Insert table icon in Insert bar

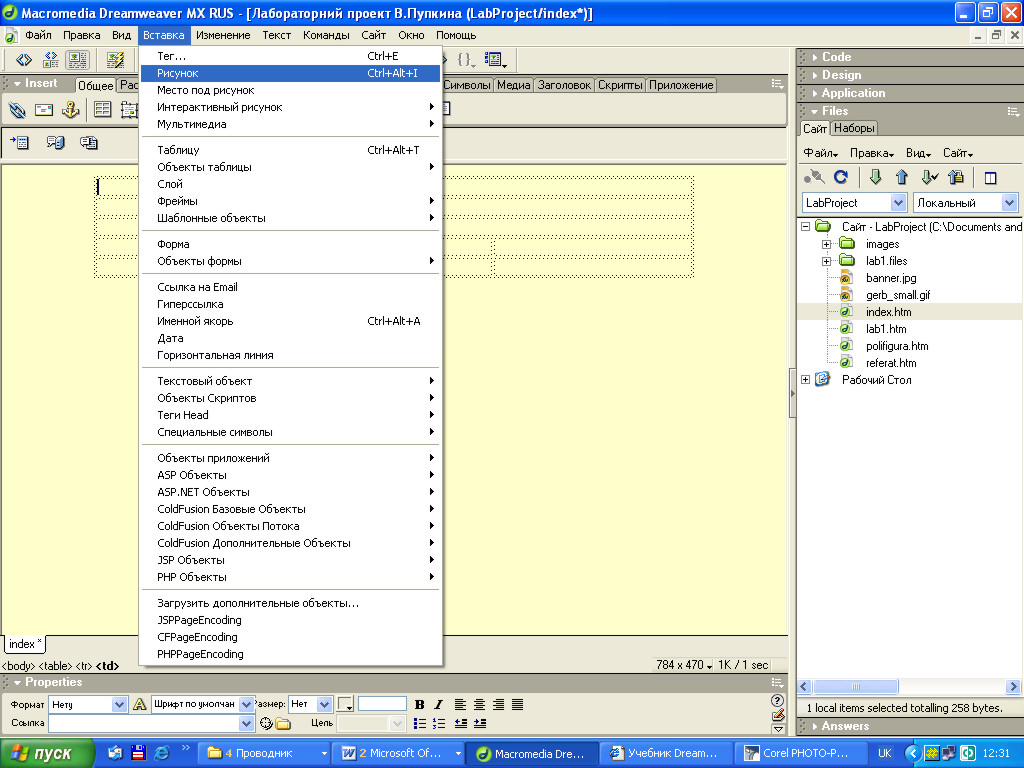tap(103, 110)
